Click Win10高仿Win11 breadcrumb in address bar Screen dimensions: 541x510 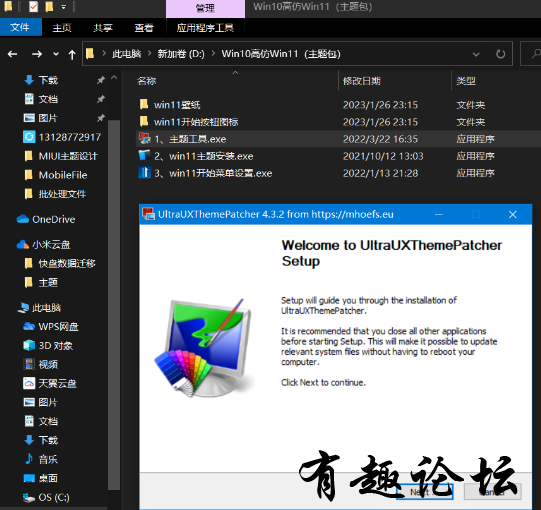tap(281, 54)
